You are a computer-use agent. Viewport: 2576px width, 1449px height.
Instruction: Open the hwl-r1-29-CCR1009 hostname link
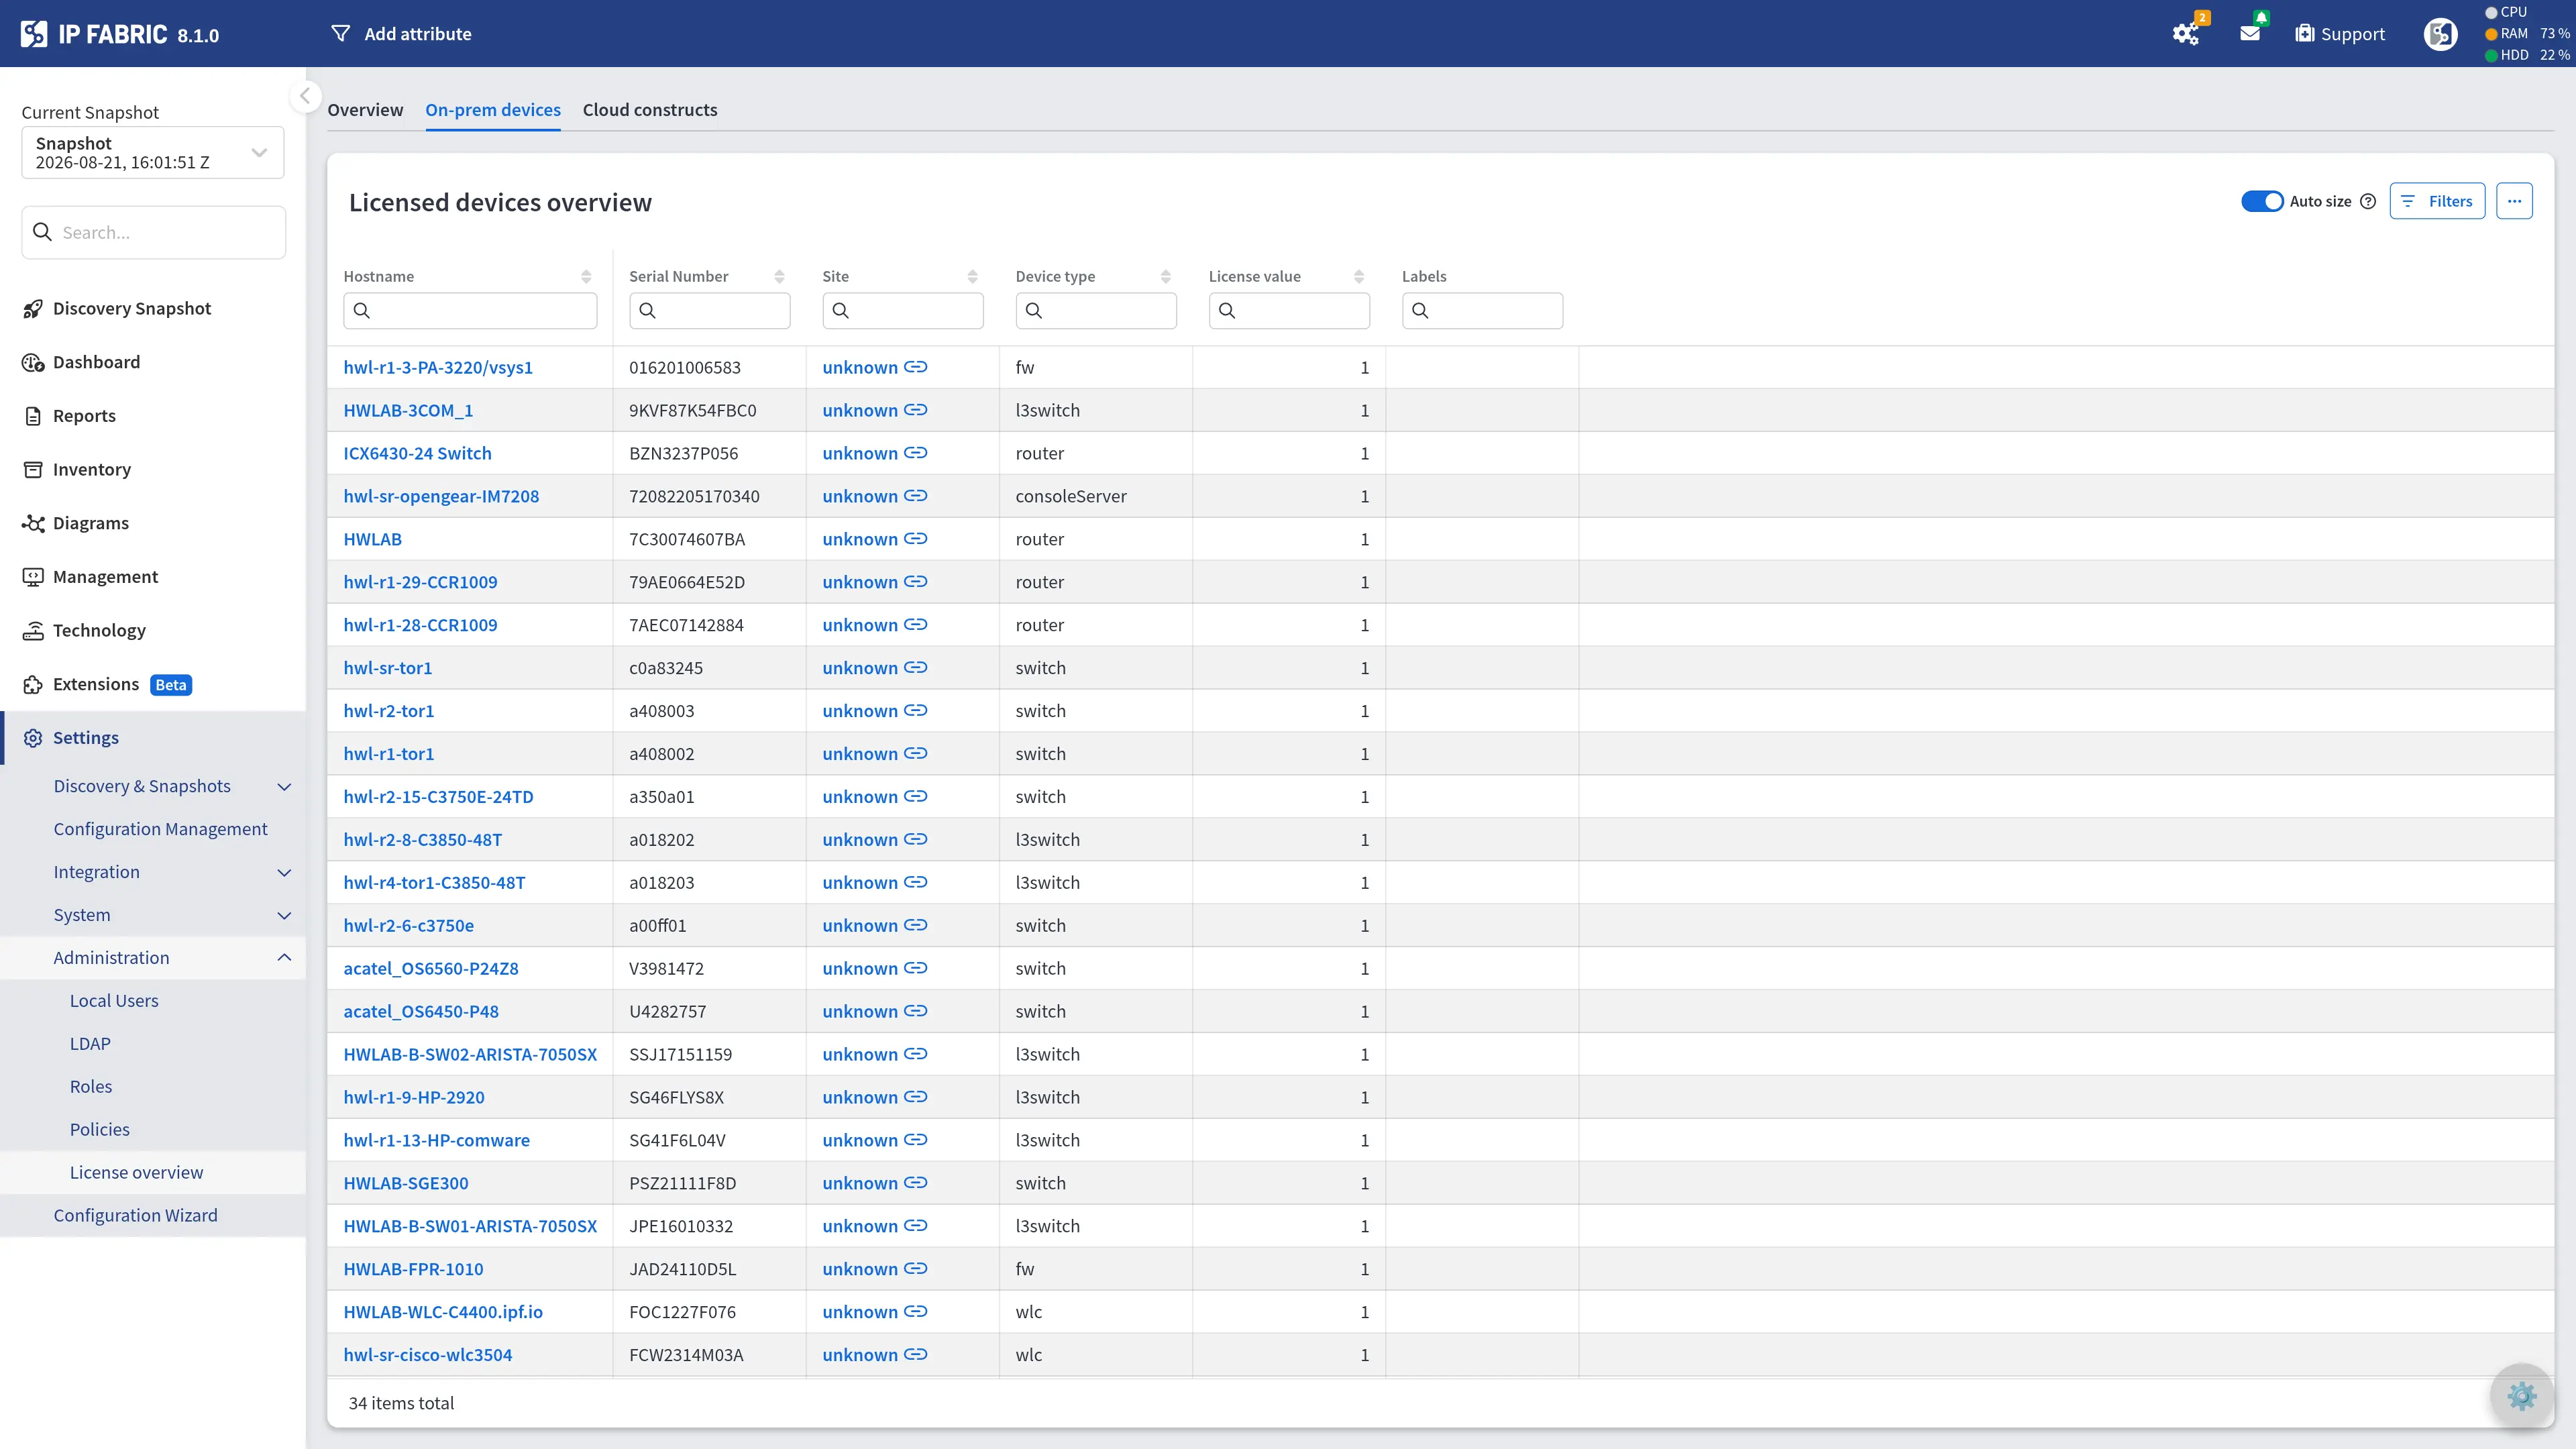(x=420, y=582)
